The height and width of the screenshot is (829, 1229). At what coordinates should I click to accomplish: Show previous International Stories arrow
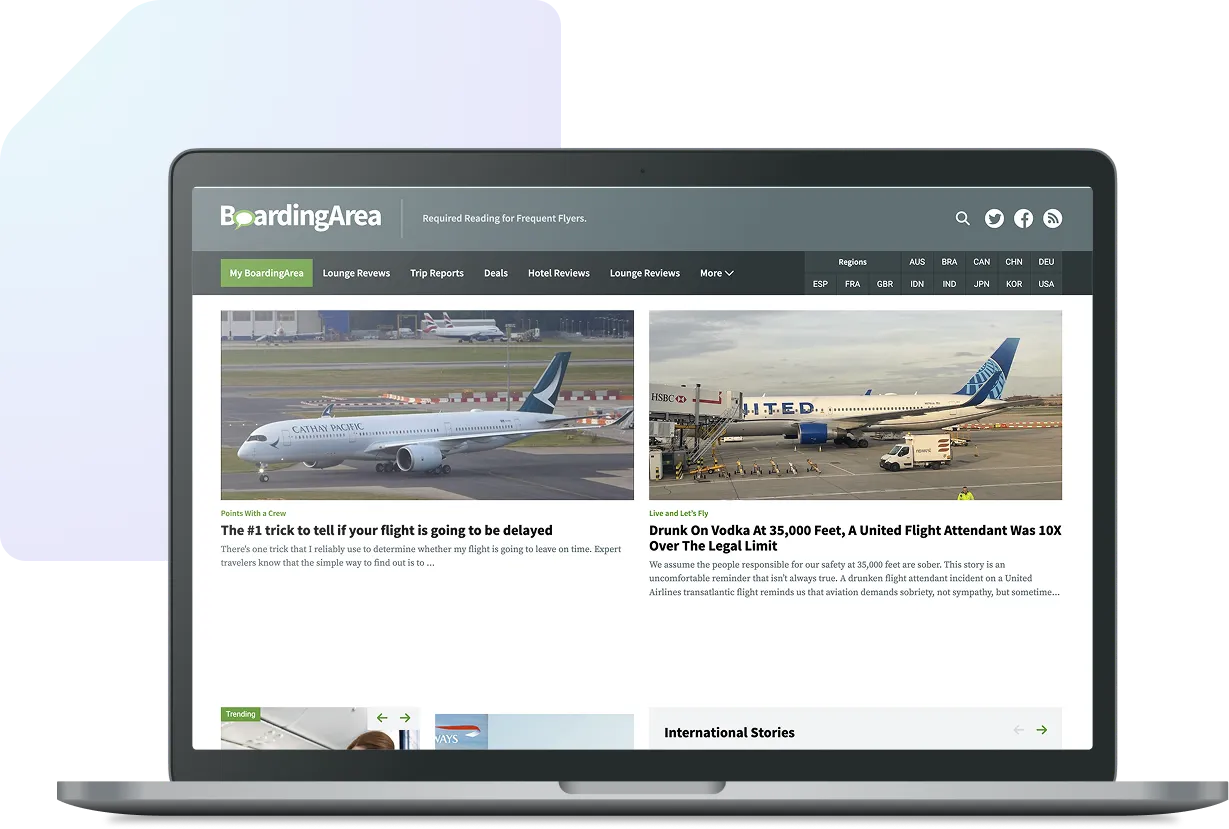1019,730
